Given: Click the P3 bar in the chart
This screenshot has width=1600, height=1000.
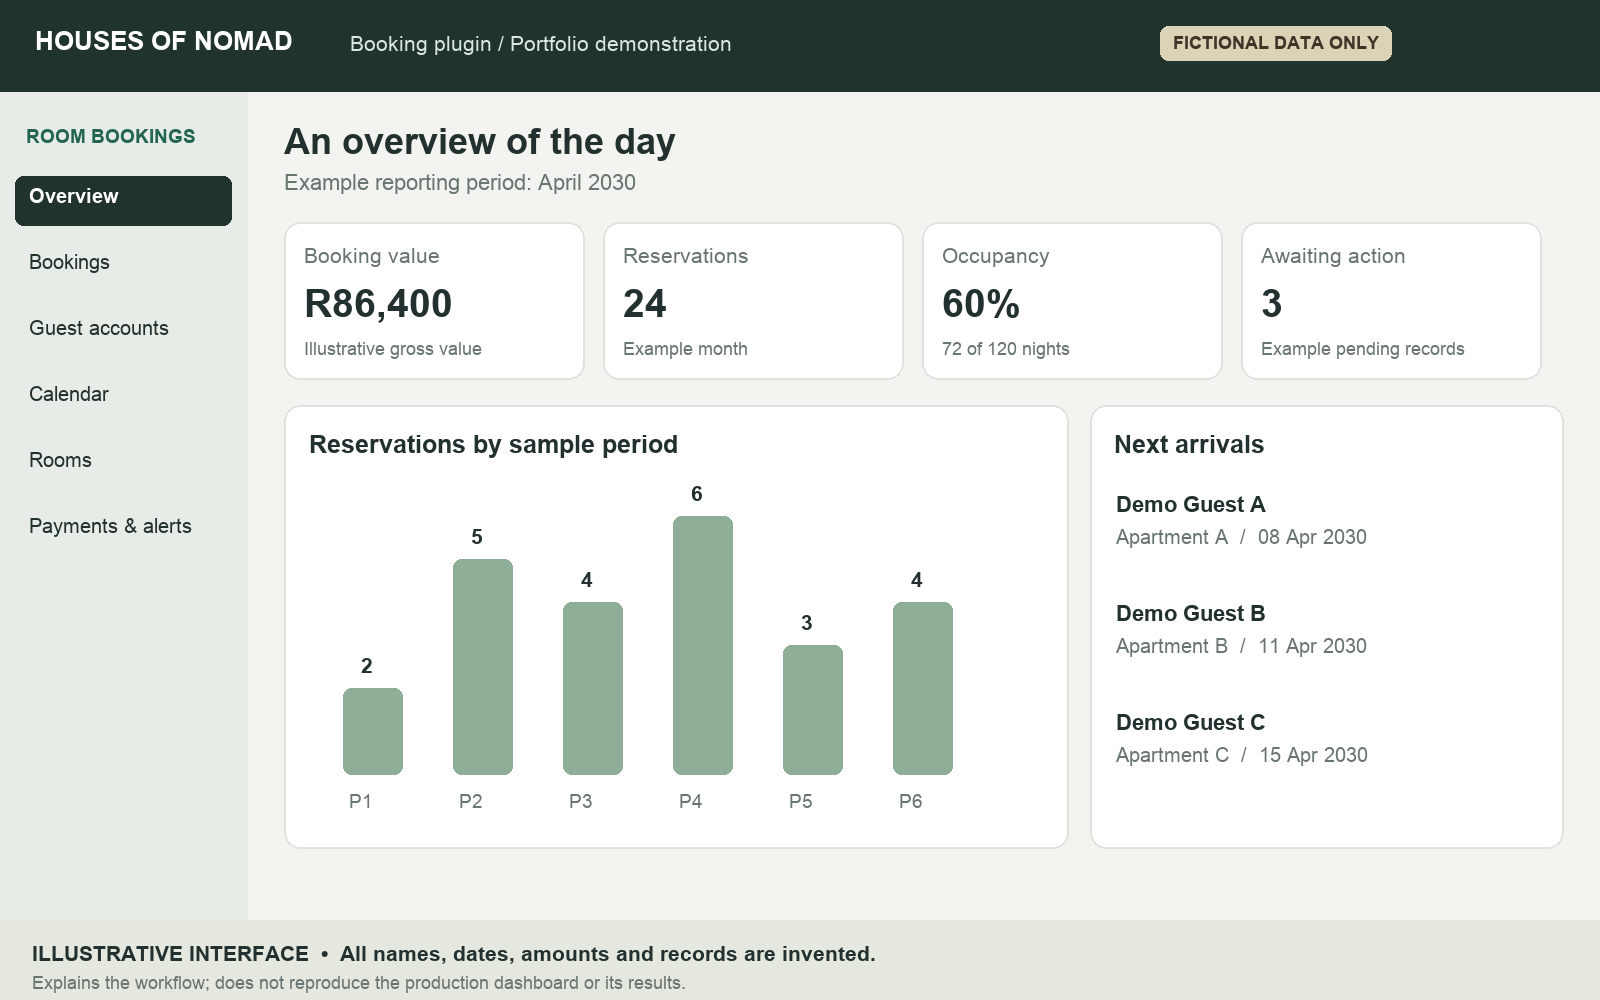Looking at the screenshot, I should (593, 688).
